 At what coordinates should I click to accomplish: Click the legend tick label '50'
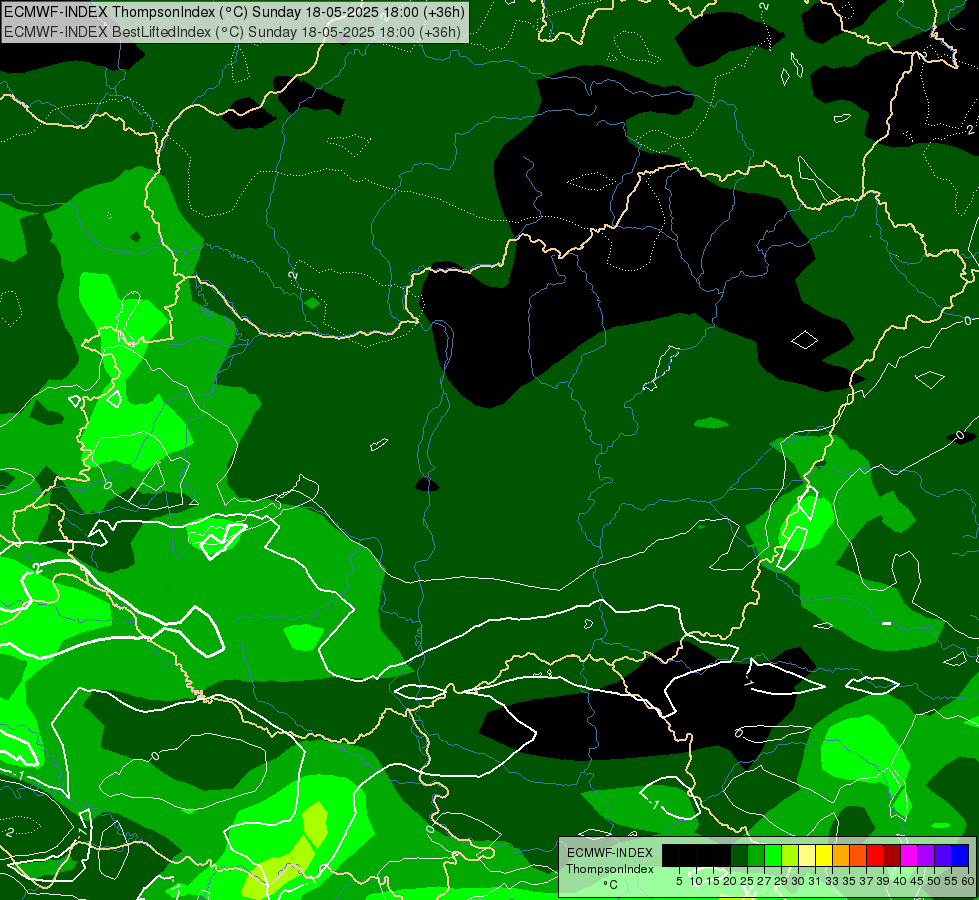[935, 881]
